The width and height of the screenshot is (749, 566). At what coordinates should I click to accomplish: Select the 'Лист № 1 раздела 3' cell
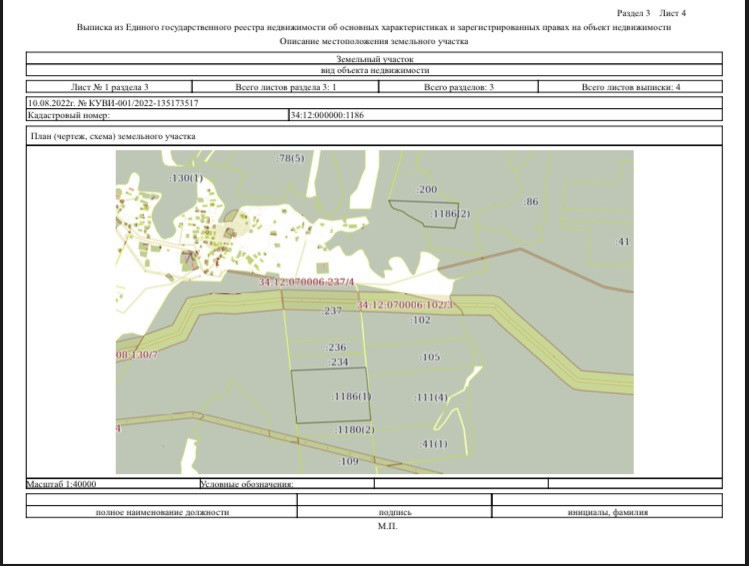coord(109,87)
